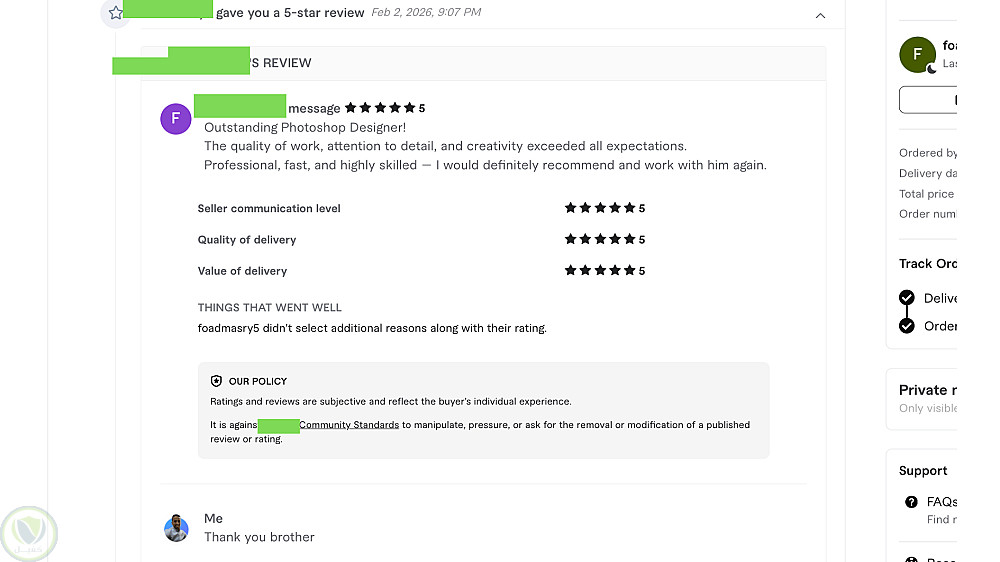
Task: Click the green F buyer avatar in sidebar
Action: tap(917, 55)
